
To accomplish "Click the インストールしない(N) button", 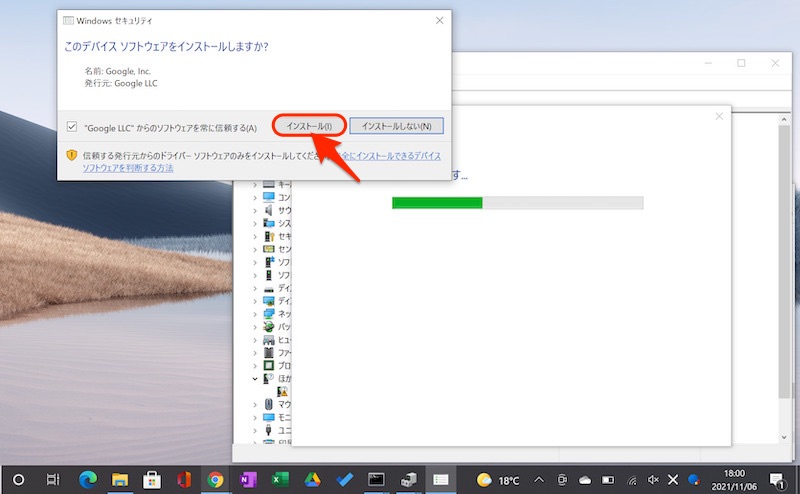I will pos(396,126).
